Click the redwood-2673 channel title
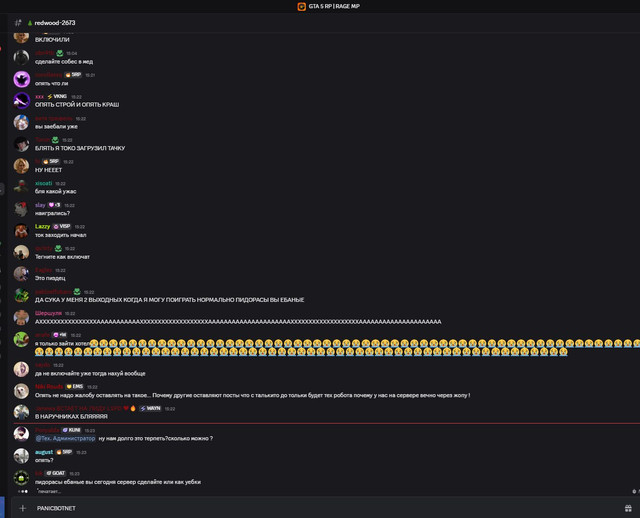 point(54,22)
